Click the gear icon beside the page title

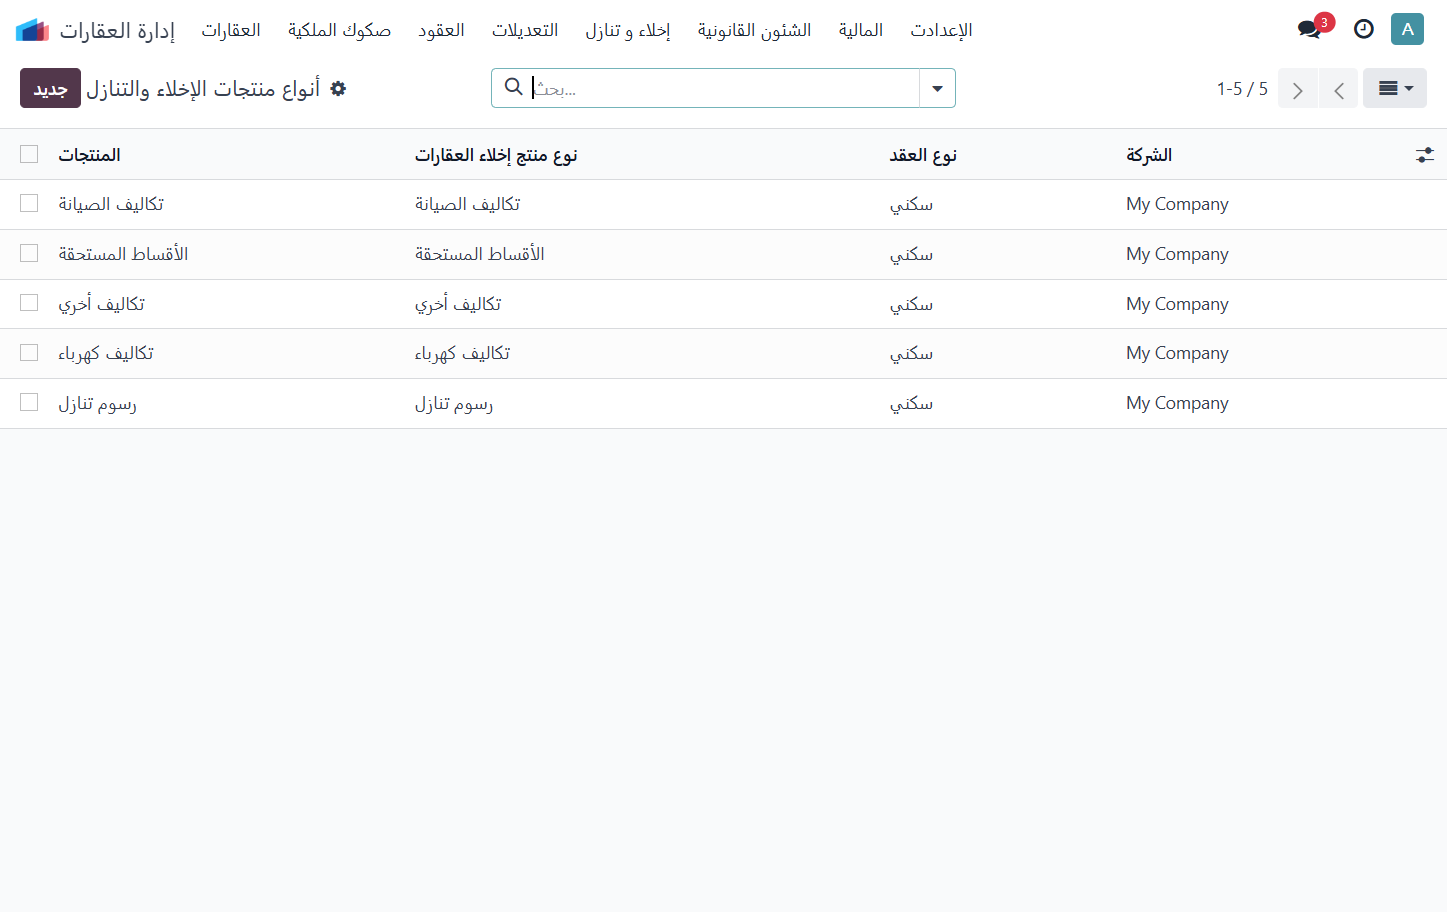click(x=338, y=89)
